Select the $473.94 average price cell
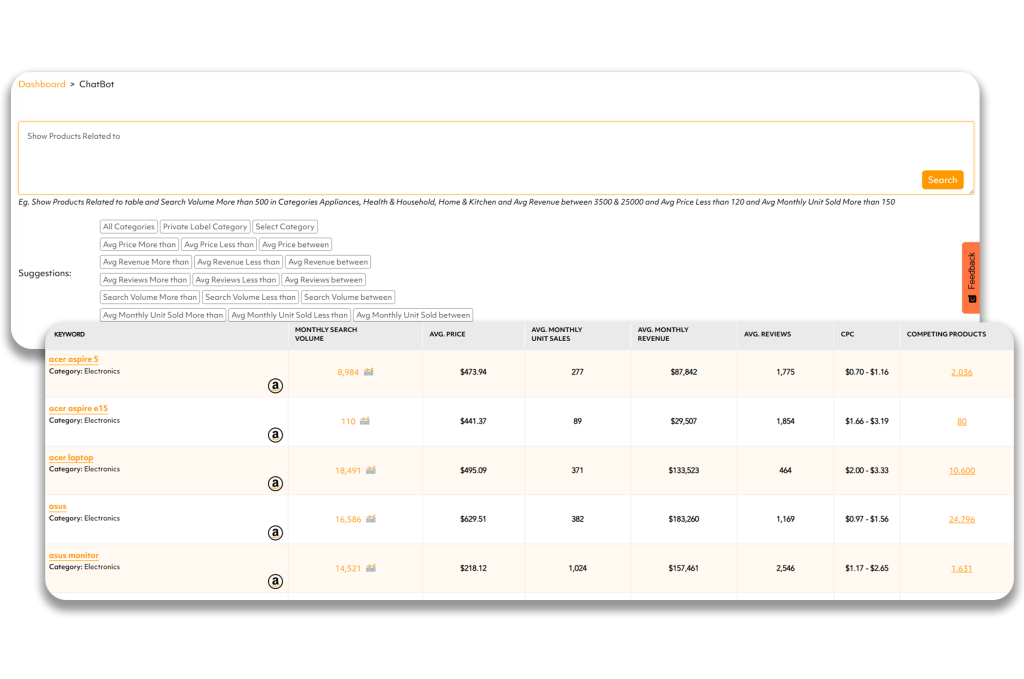The height and width of the screenshot is (679, 1024). [x=473, y=372]
